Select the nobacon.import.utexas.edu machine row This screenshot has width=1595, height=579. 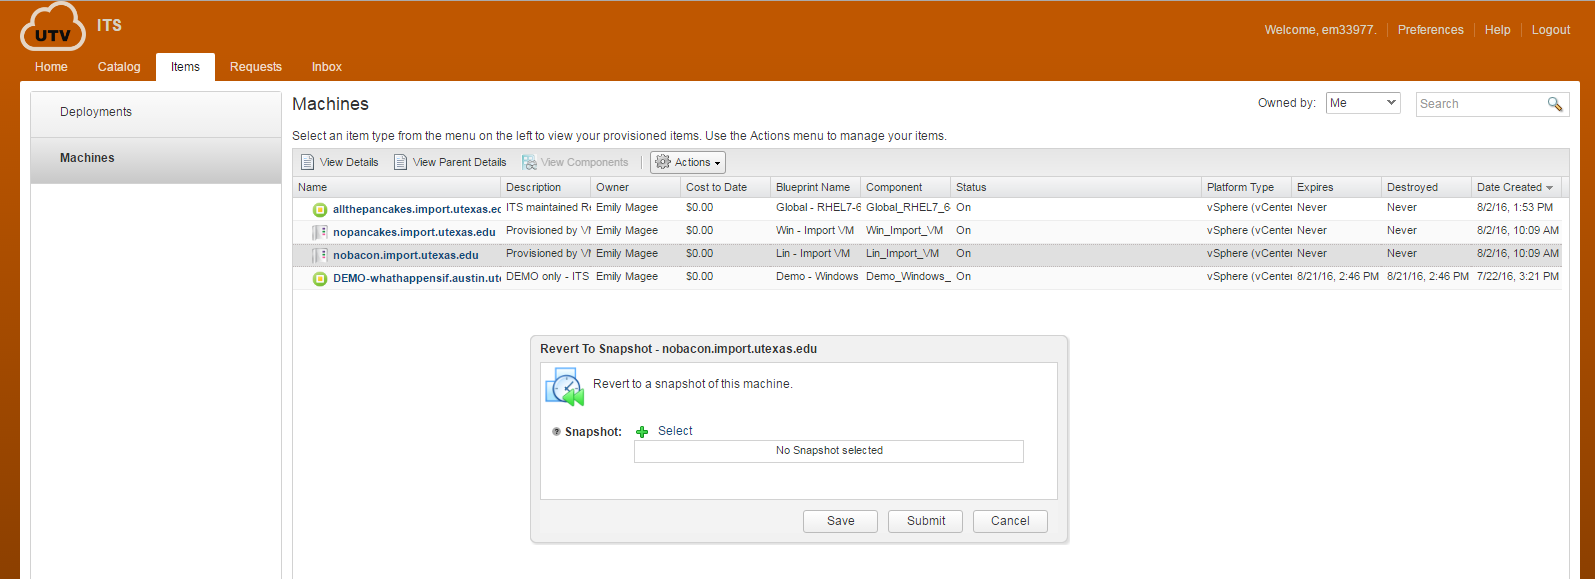[405, 255]
